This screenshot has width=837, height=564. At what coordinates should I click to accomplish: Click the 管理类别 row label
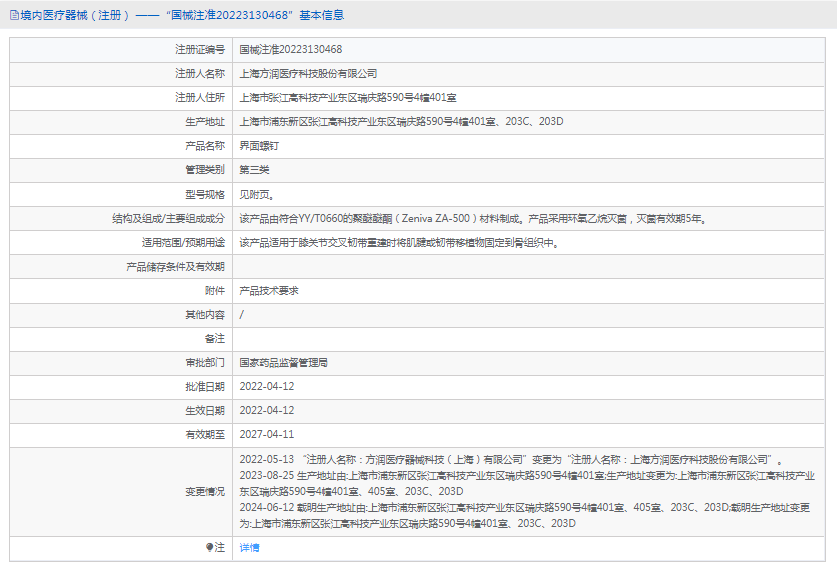[205, 170]
